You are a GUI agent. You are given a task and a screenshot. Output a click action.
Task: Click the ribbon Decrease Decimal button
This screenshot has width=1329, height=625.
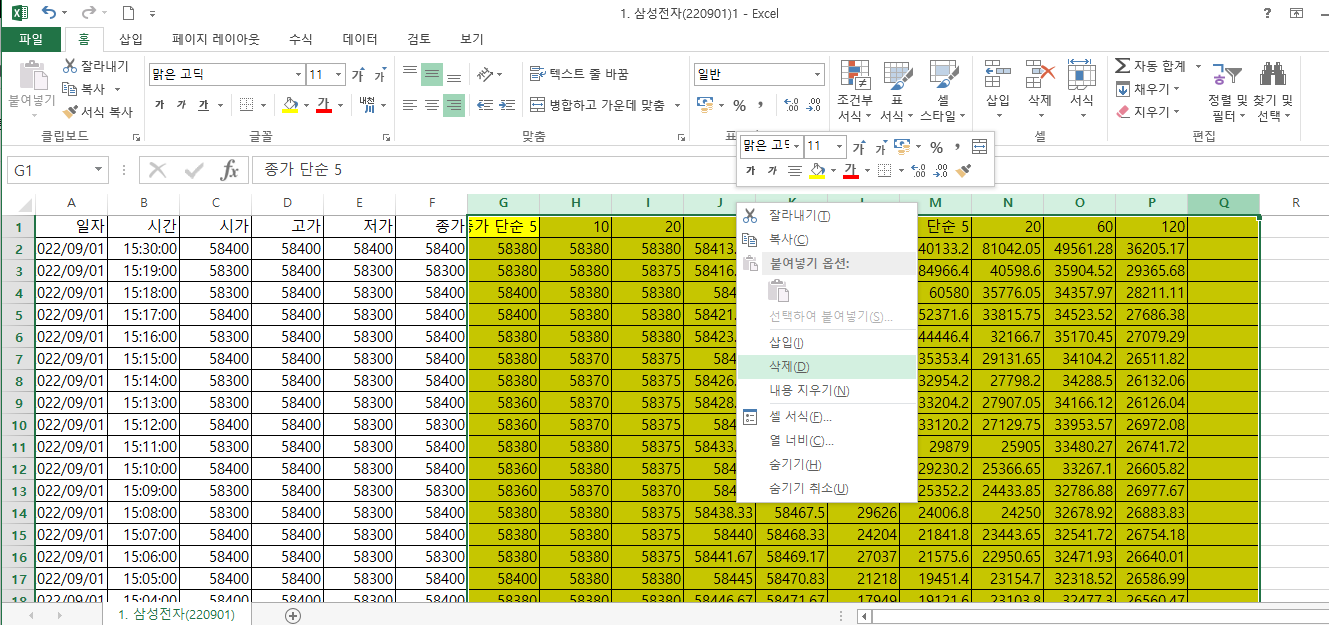(x=812, y=105)
